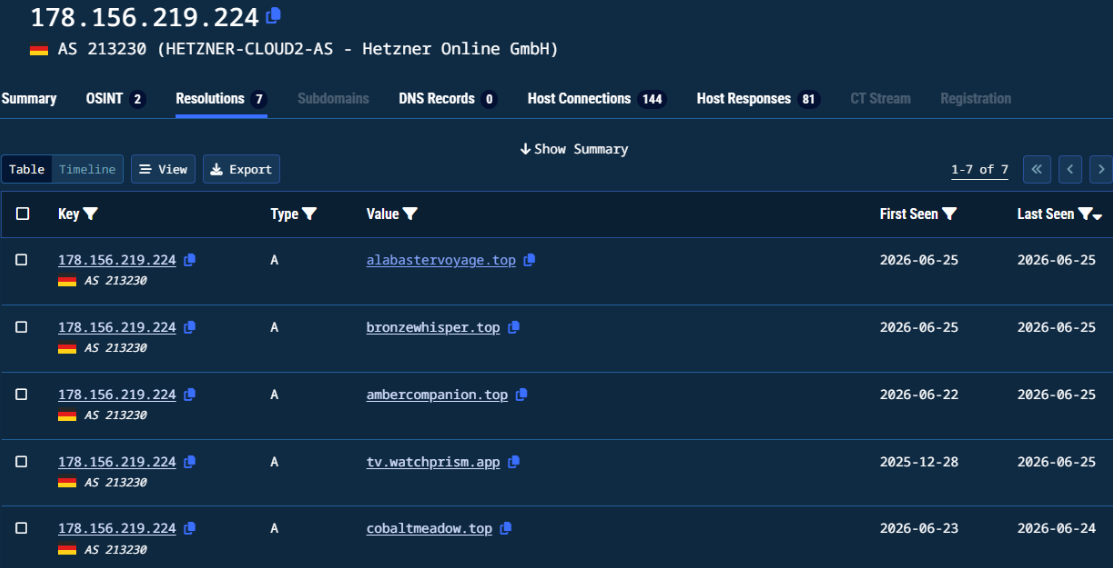This screenshot has height=568, width=1113.
Task: Check the cobaltmeadow.top row checkbox
Action: (21, 528)
